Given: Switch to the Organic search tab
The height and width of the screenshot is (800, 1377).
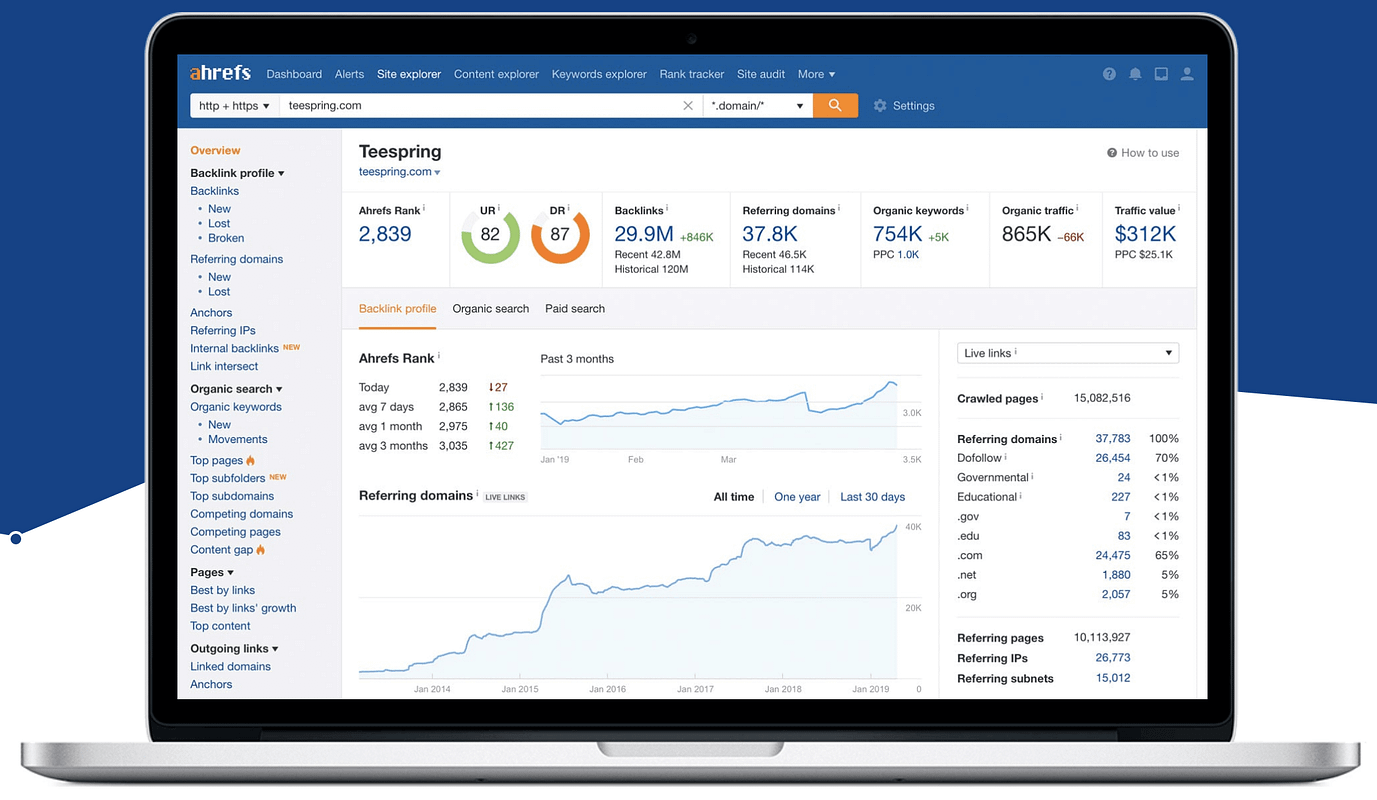Looking at the screenshot, I should (491, 309).
